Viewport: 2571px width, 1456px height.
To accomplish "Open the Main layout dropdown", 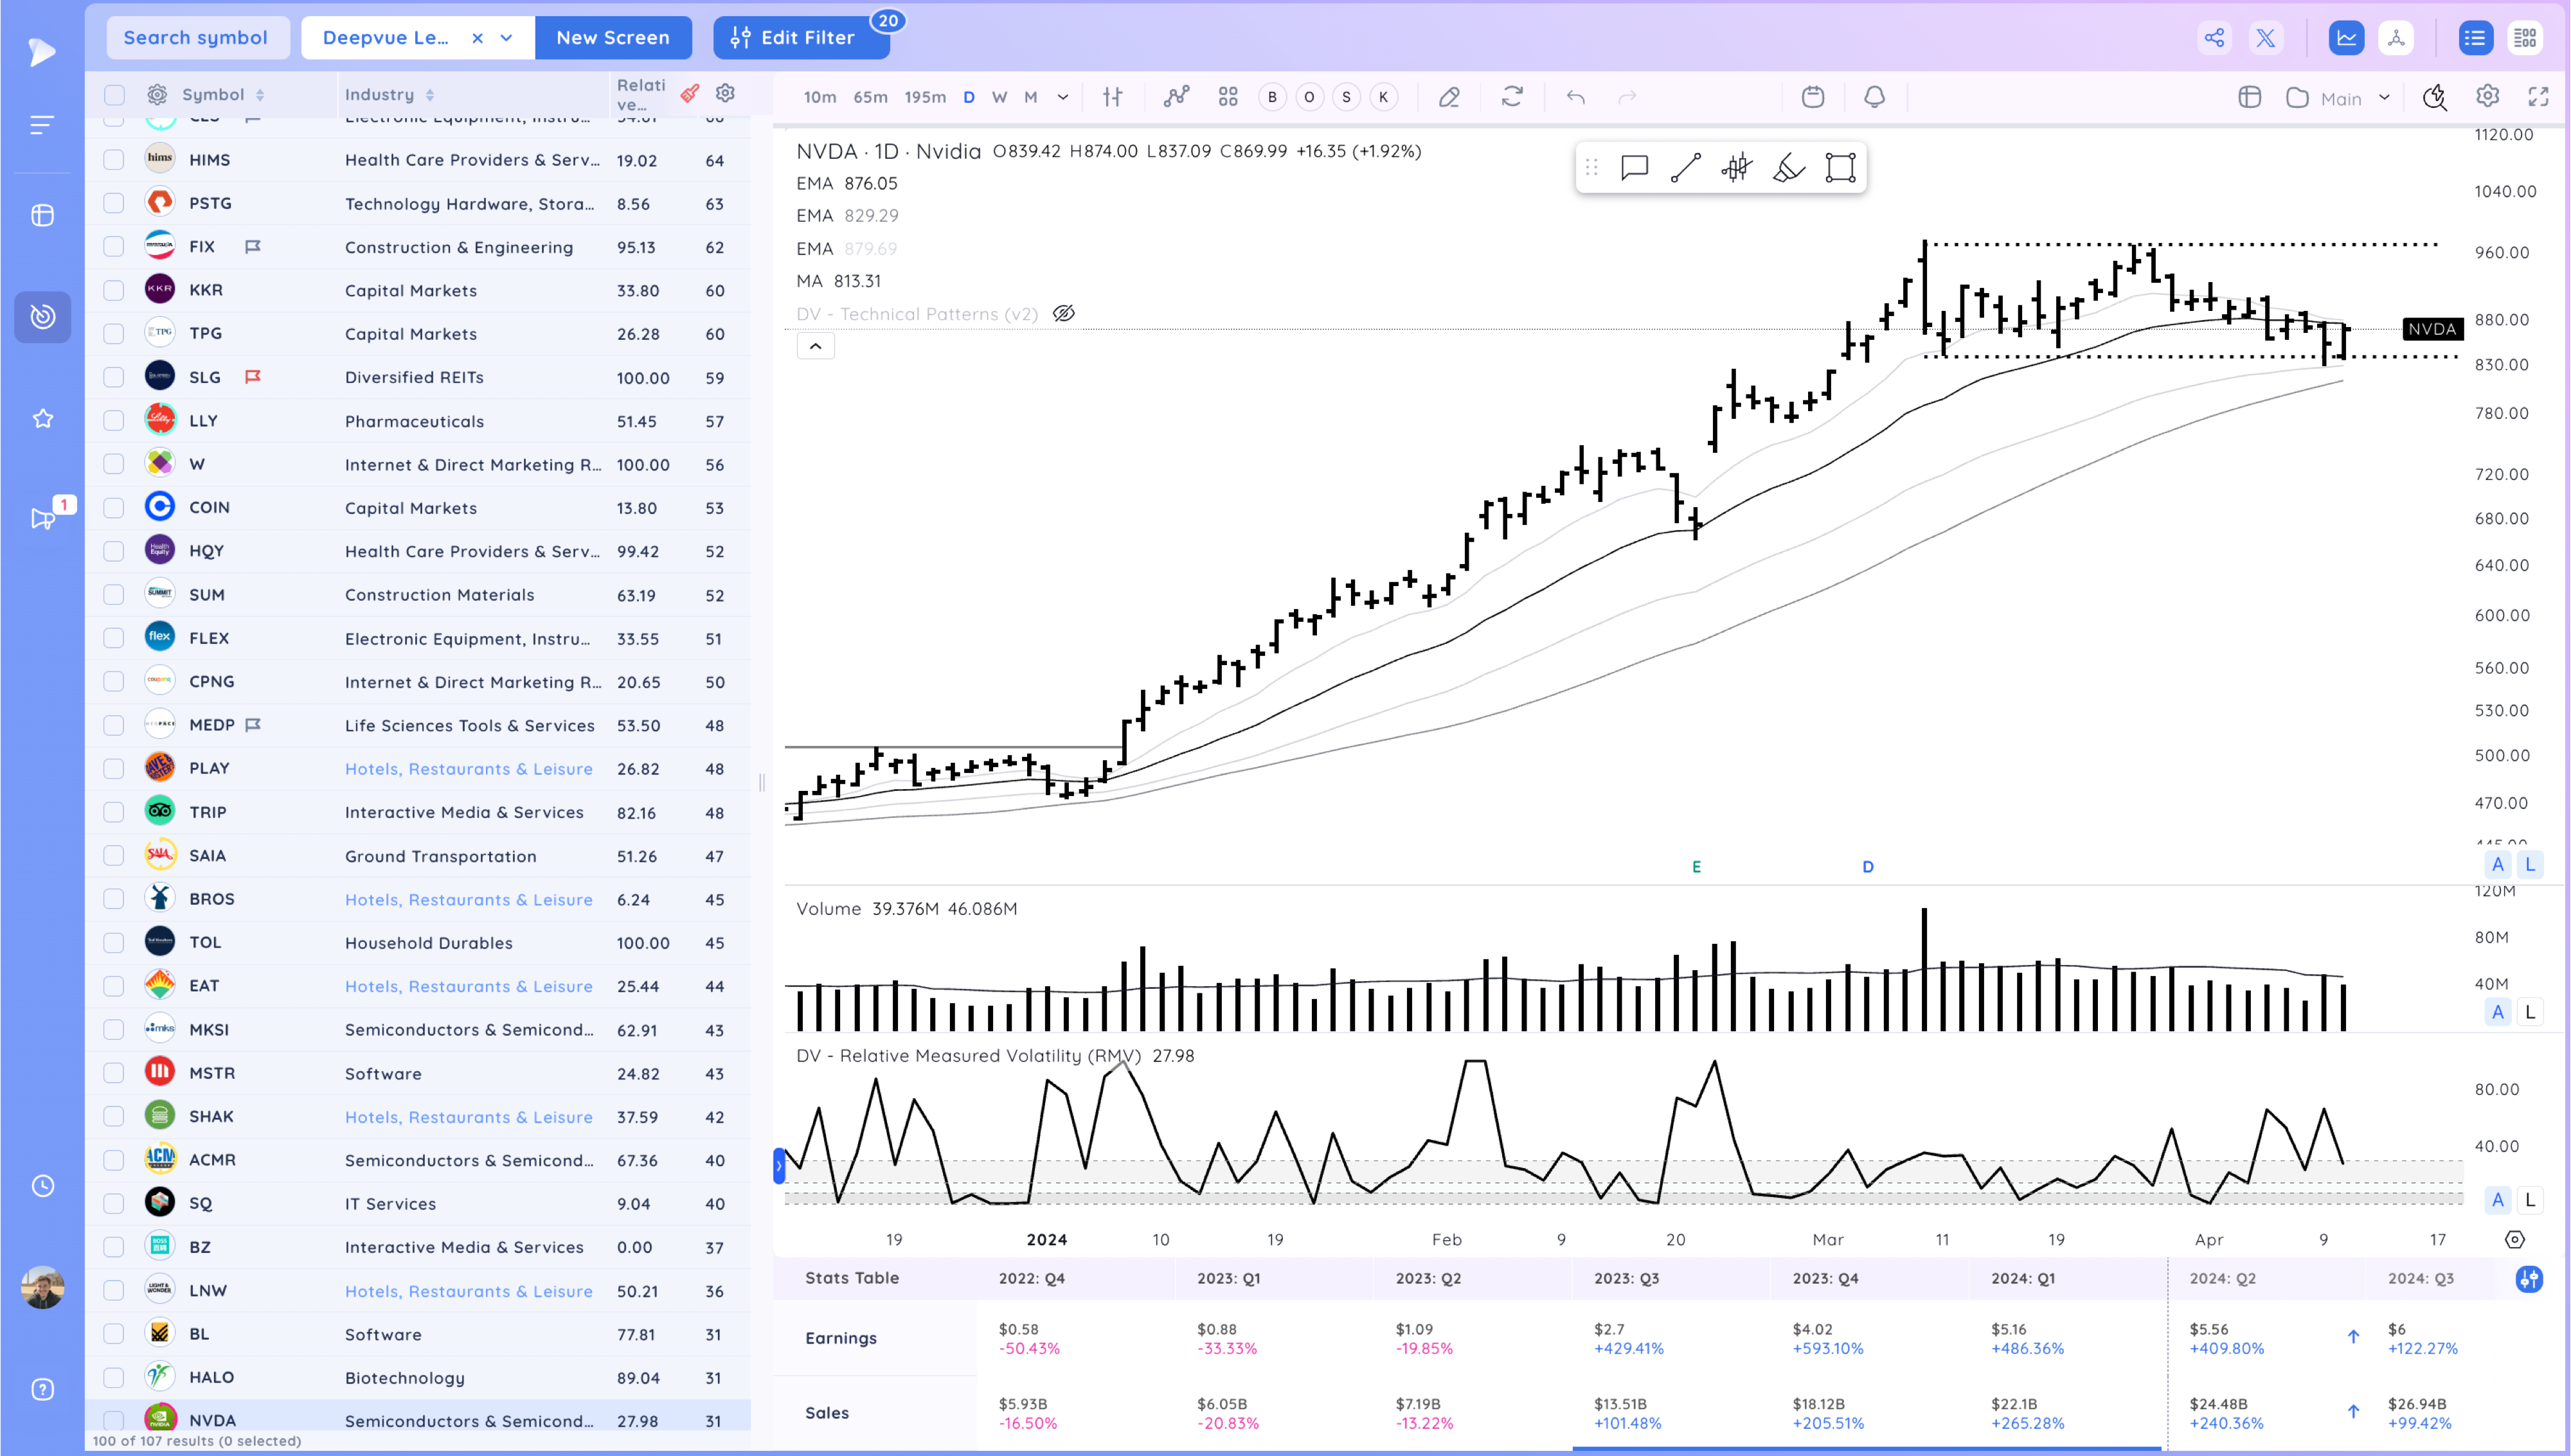I will (2337, 97).
